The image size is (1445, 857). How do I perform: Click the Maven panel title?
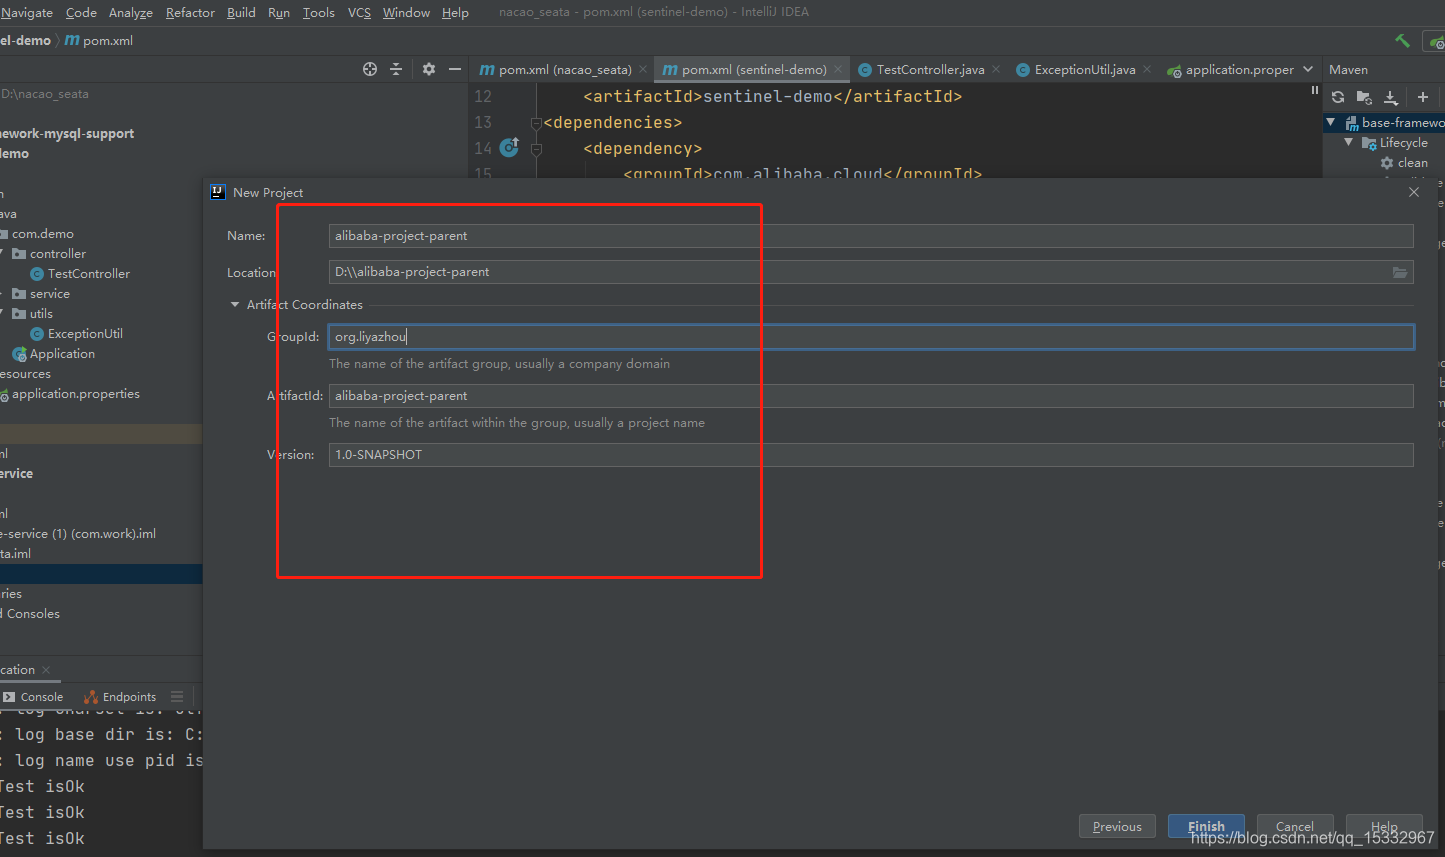tap(1348, 69)
